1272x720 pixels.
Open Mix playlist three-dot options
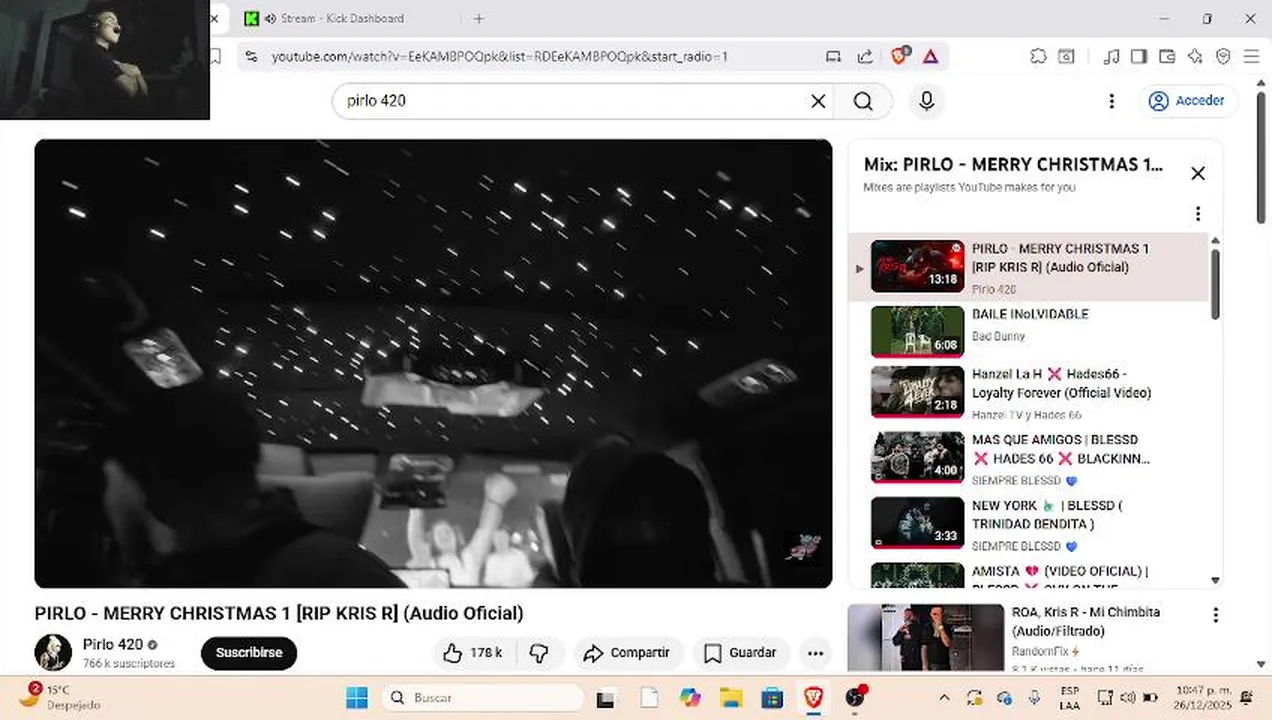point(1197,213)
